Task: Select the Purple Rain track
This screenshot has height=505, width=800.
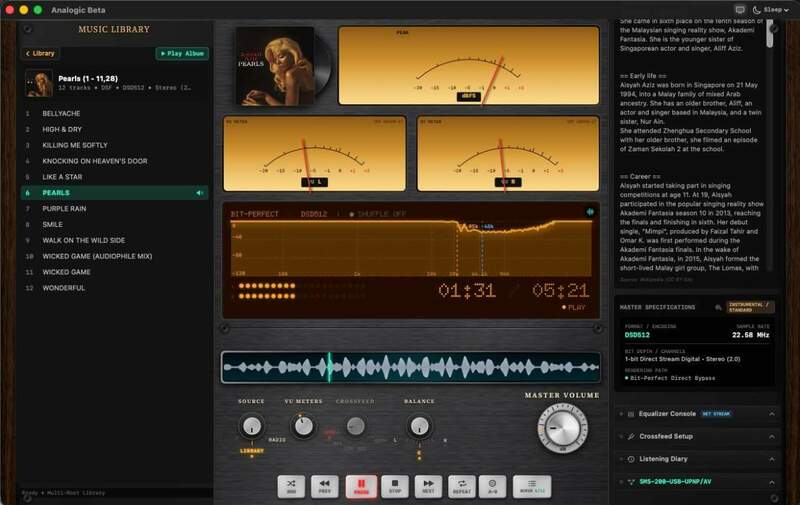Action: (x=115, y=209)
